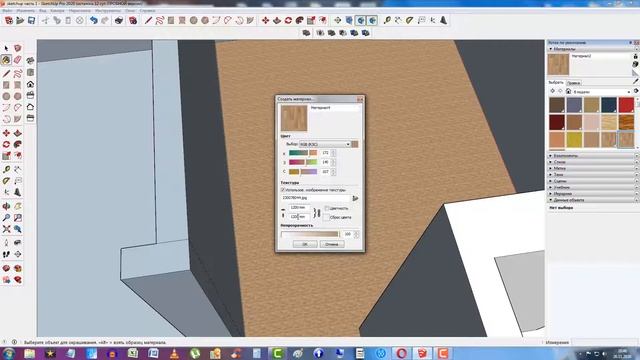This screenshot has width=640, height=360.
Task: Choose the Move tool in left toolbar
Action: [x=6, y=133]
